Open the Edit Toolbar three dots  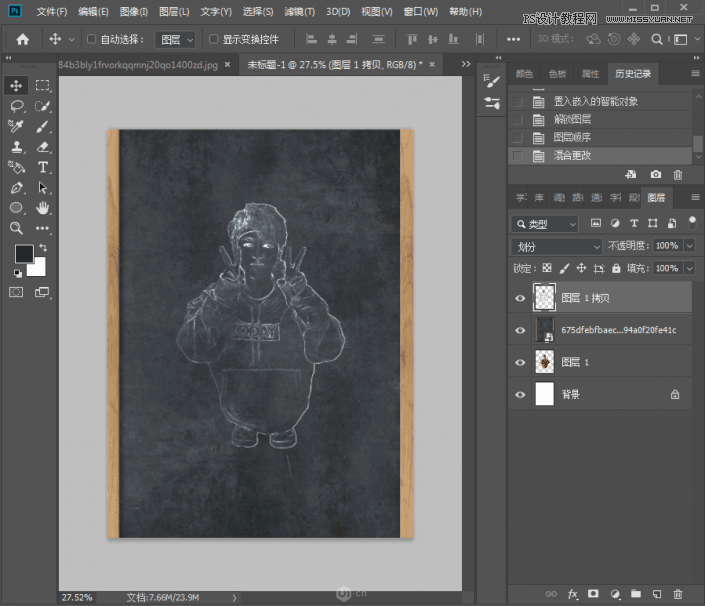click(x=42, y=228)
